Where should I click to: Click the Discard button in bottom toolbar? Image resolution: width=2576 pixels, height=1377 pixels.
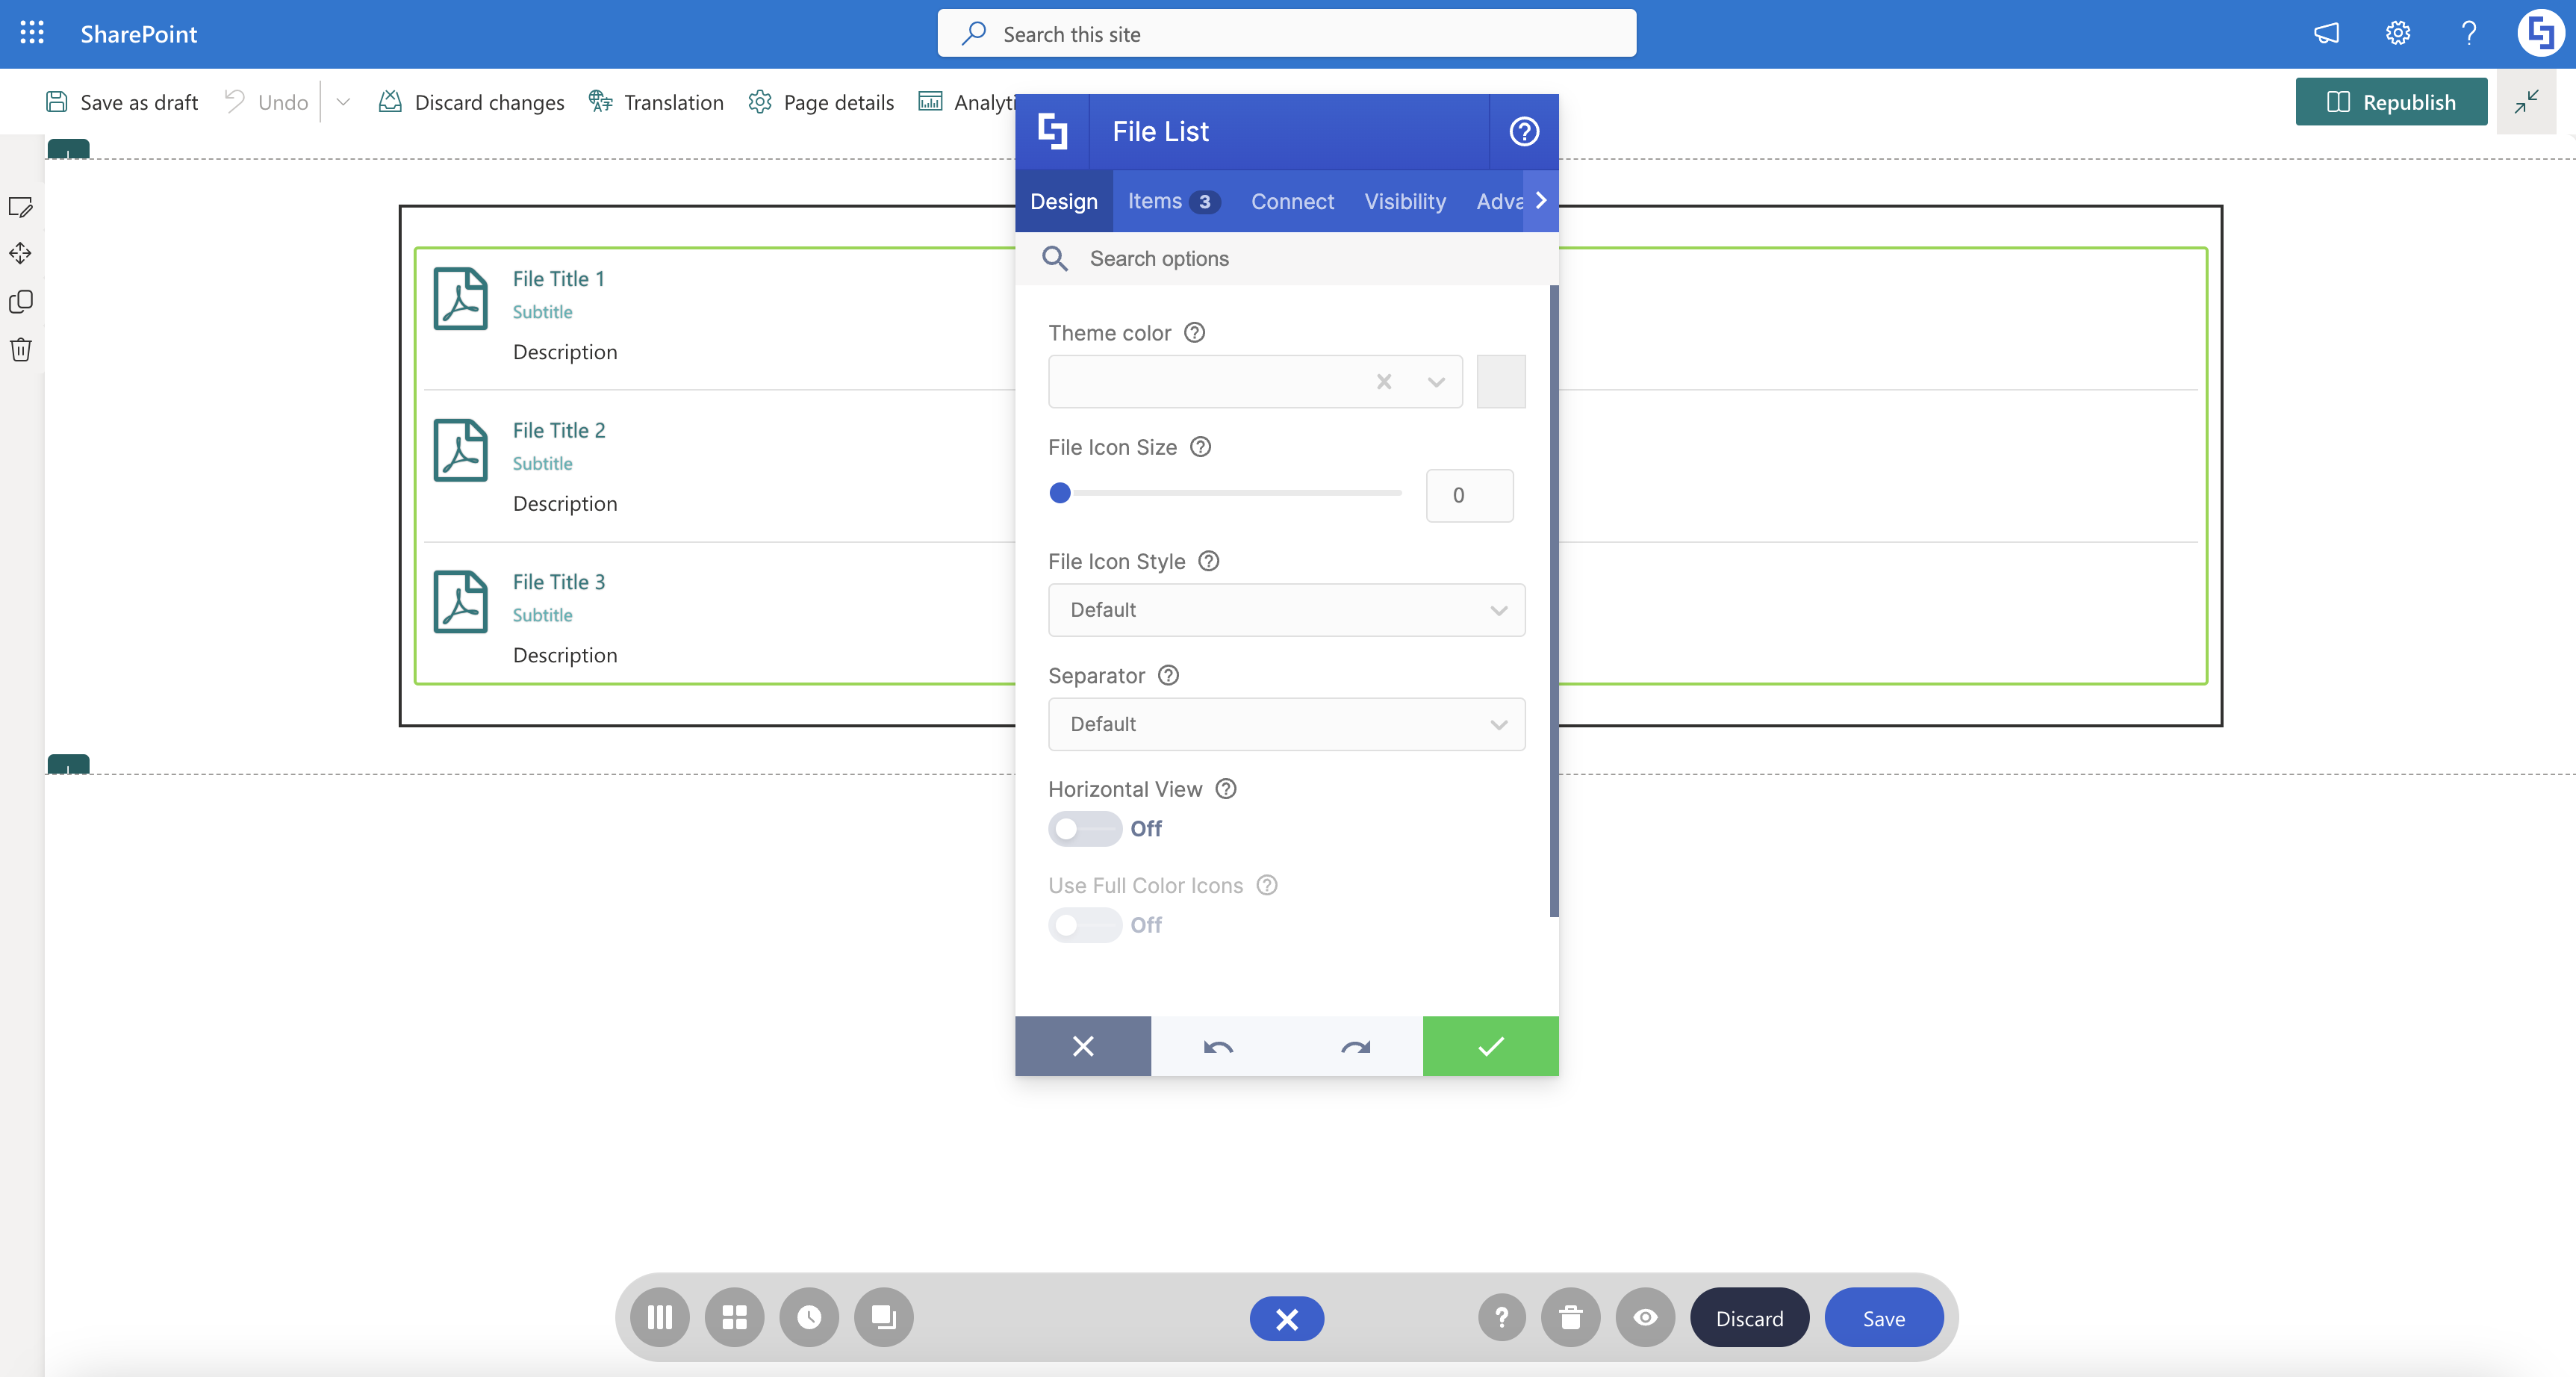coord(1749,1318)
